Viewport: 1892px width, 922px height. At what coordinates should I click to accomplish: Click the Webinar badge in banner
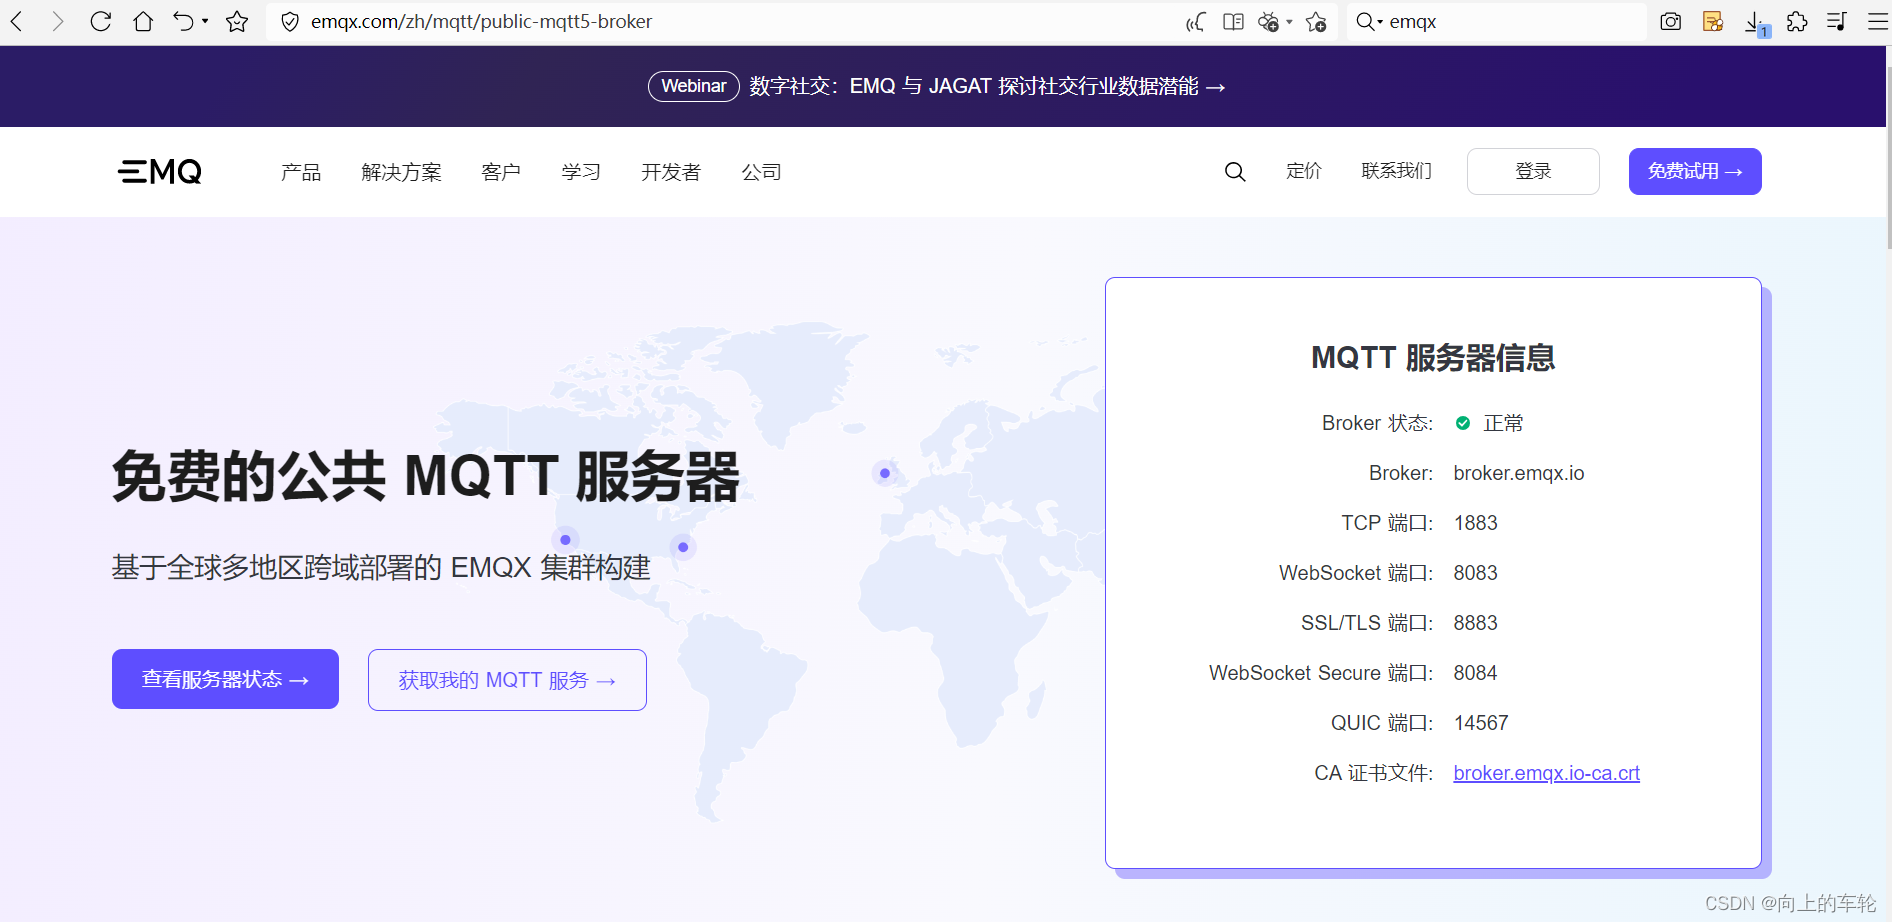tap(693, 86)
